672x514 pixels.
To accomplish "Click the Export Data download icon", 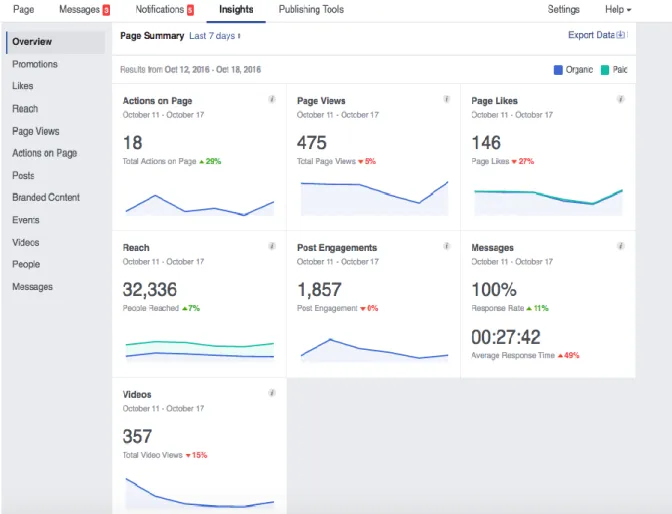I will click(621, 35).
